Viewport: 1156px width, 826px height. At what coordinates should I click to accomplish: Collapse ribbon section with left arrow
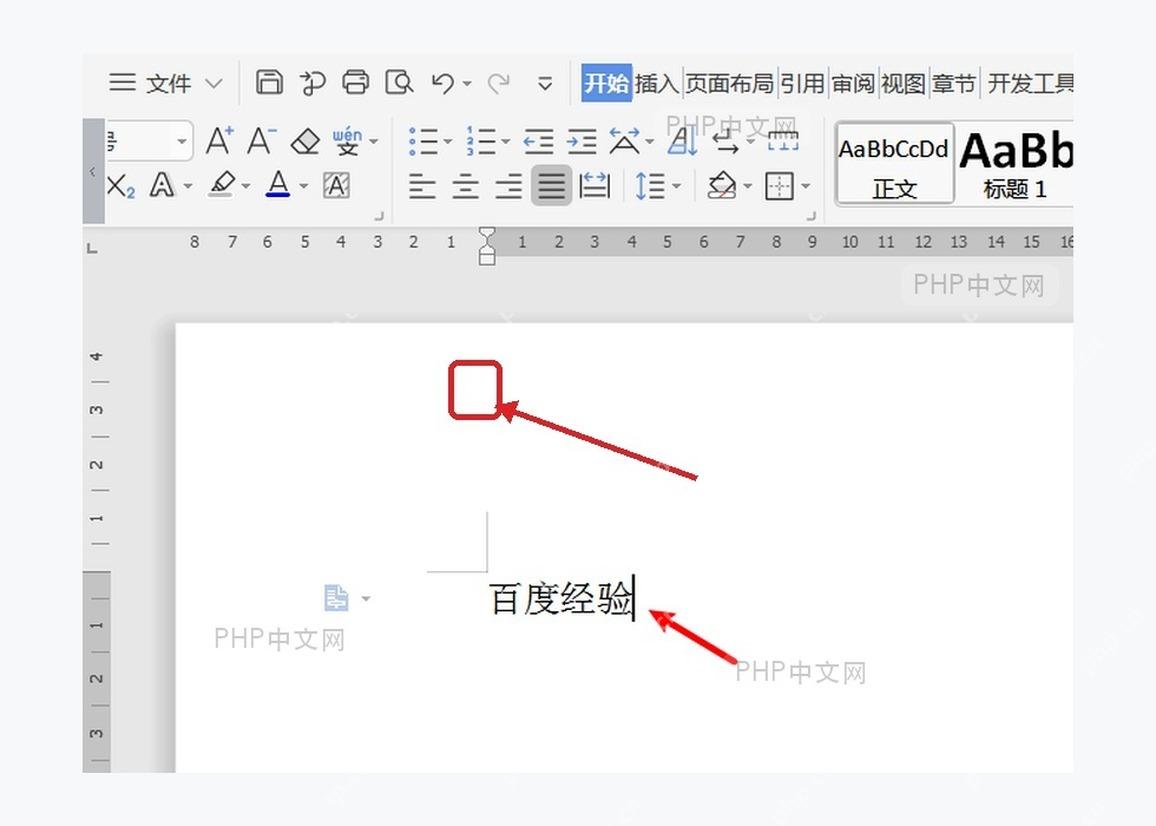(x=93, y=171)
